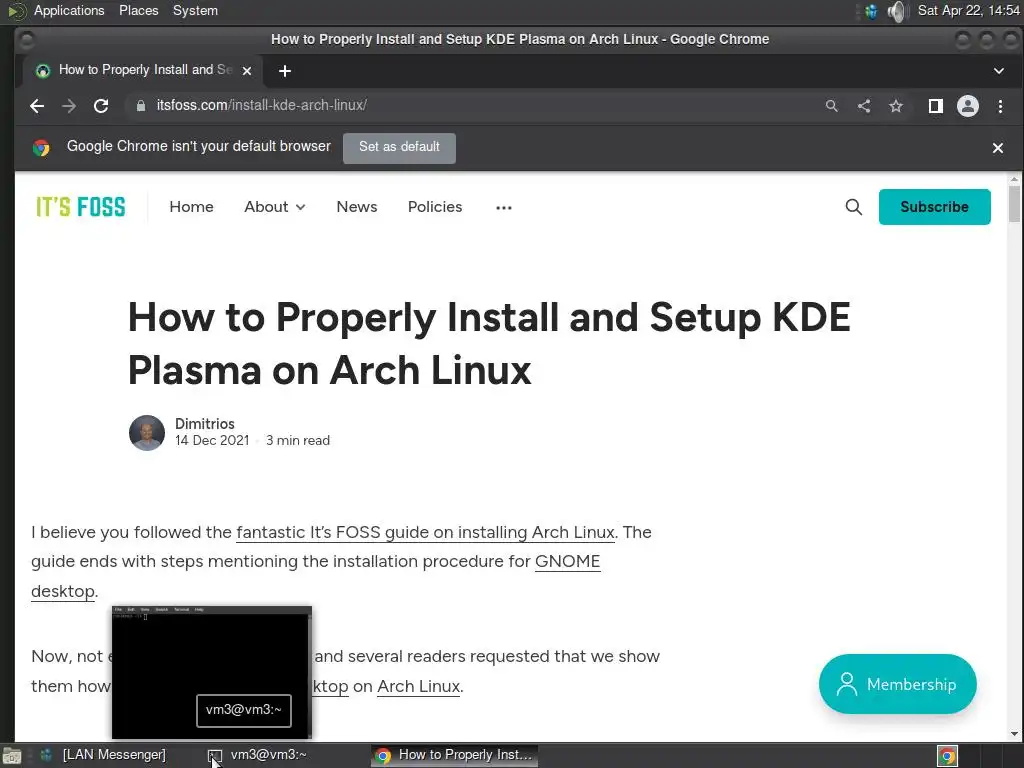The image size is (1024, 768).
Task: Click the Chrome workspace switcher icon
Action: pos(948,756)
